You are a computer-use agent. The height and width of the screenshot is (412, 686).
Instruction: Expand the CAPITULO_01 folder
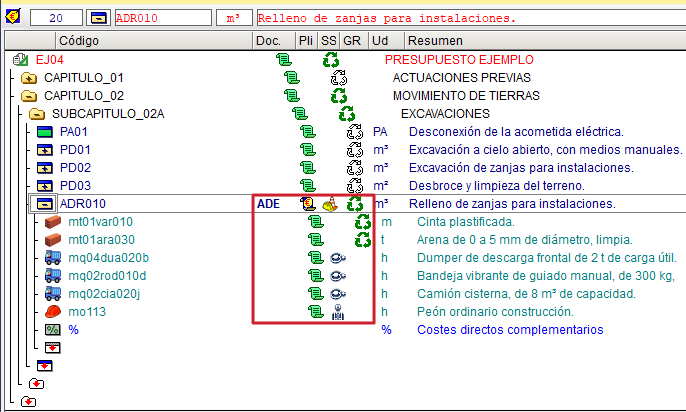click(29, 78)
